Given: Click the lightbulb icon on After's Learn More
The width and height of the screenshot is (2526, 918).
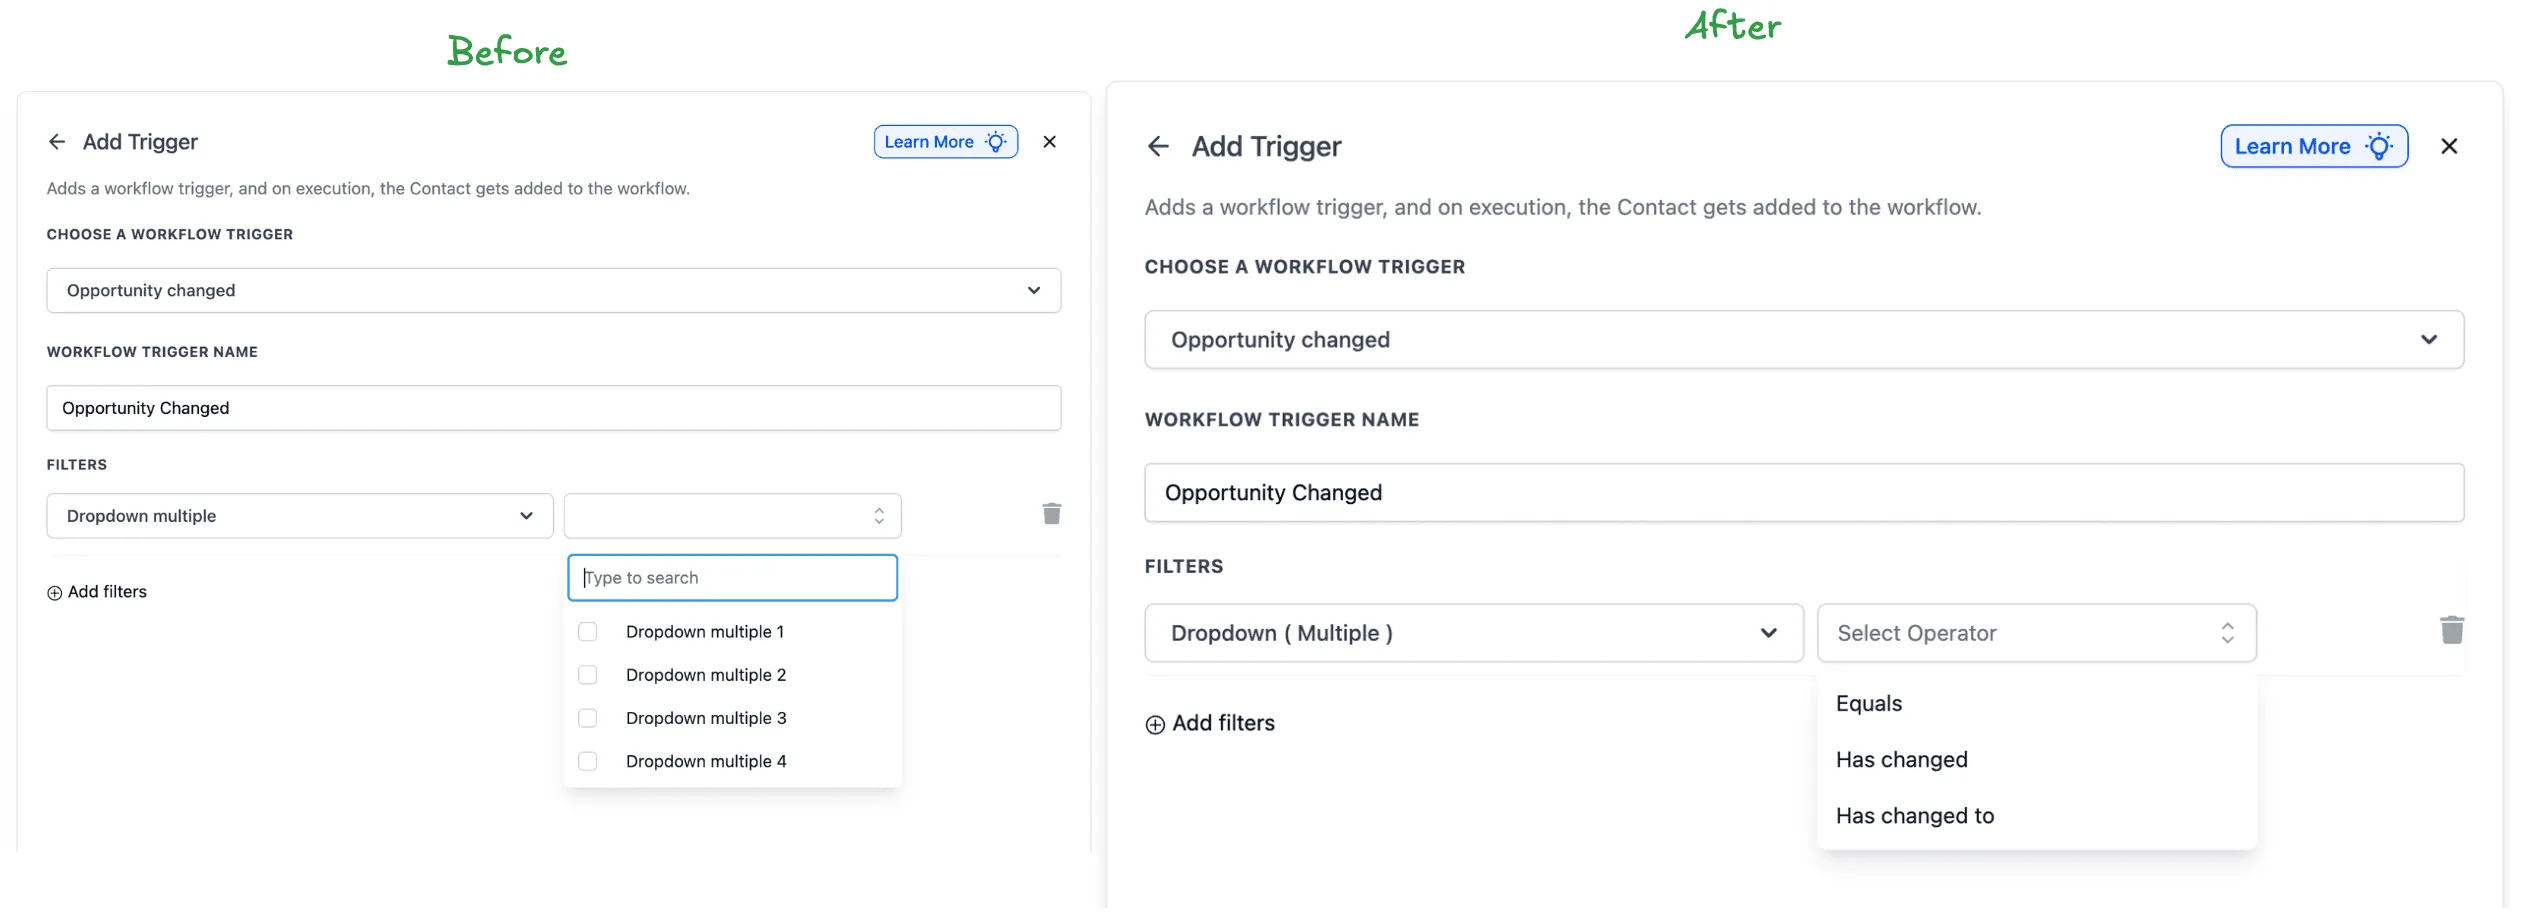Looking at the screenshot, I should [2381, 146].
